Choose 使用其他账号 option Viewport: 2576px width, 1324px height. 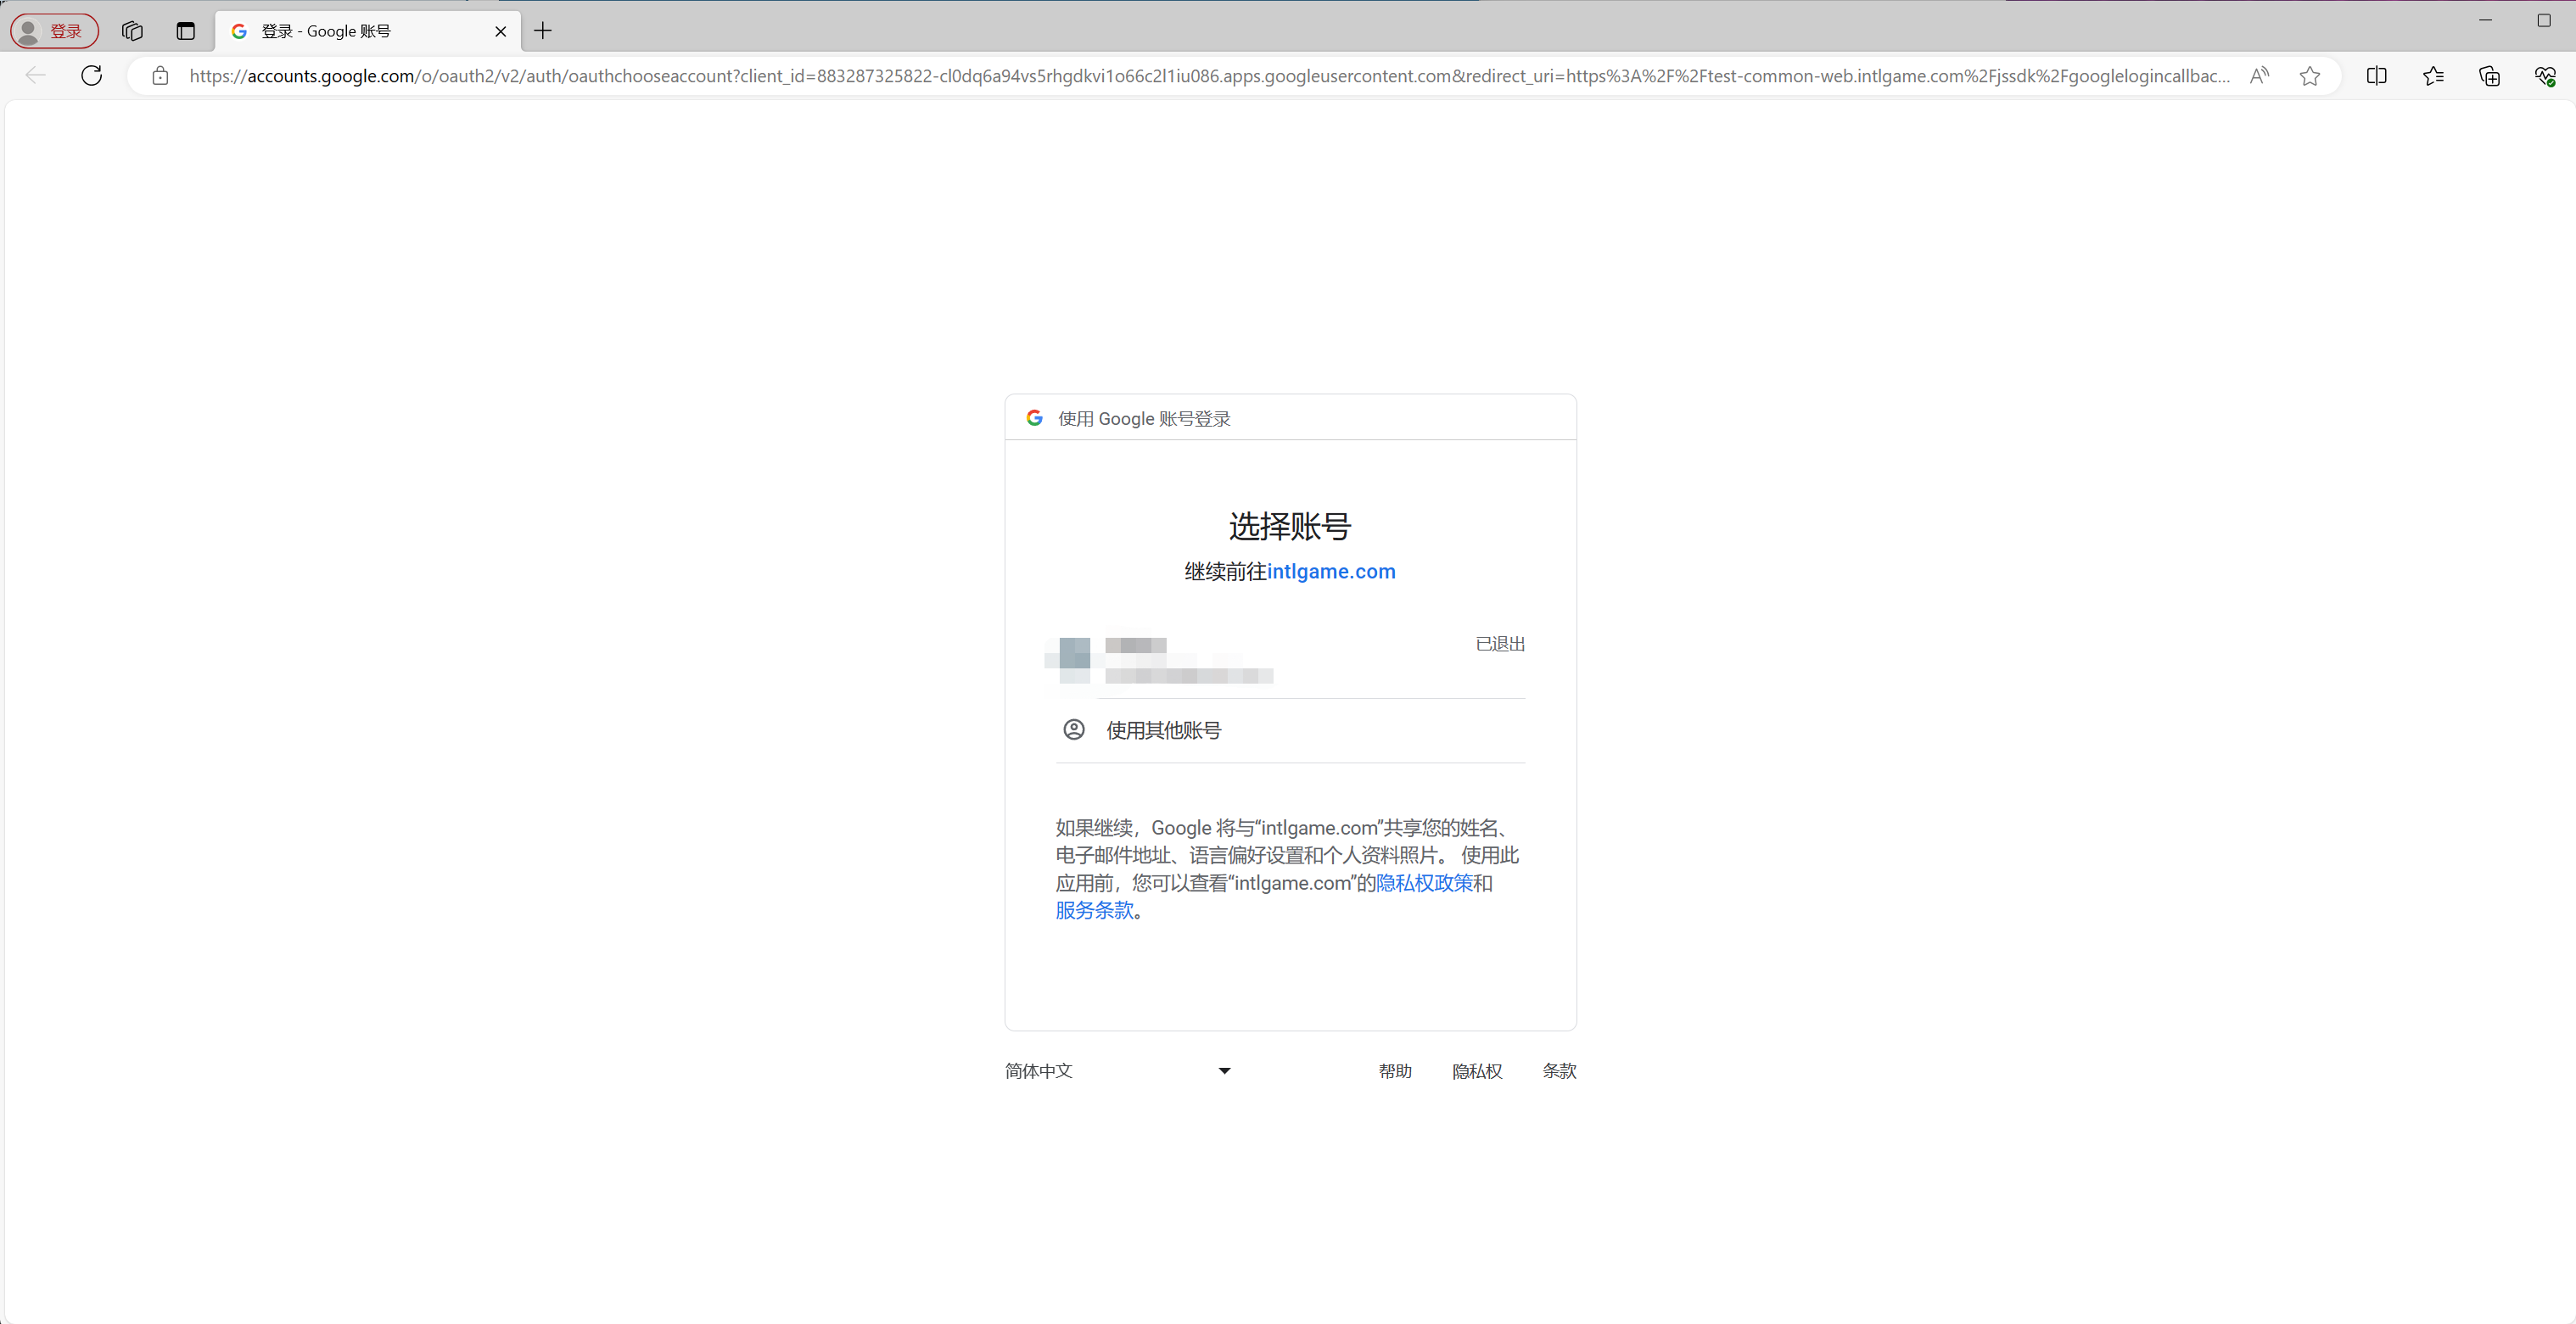pos(1162,729)
